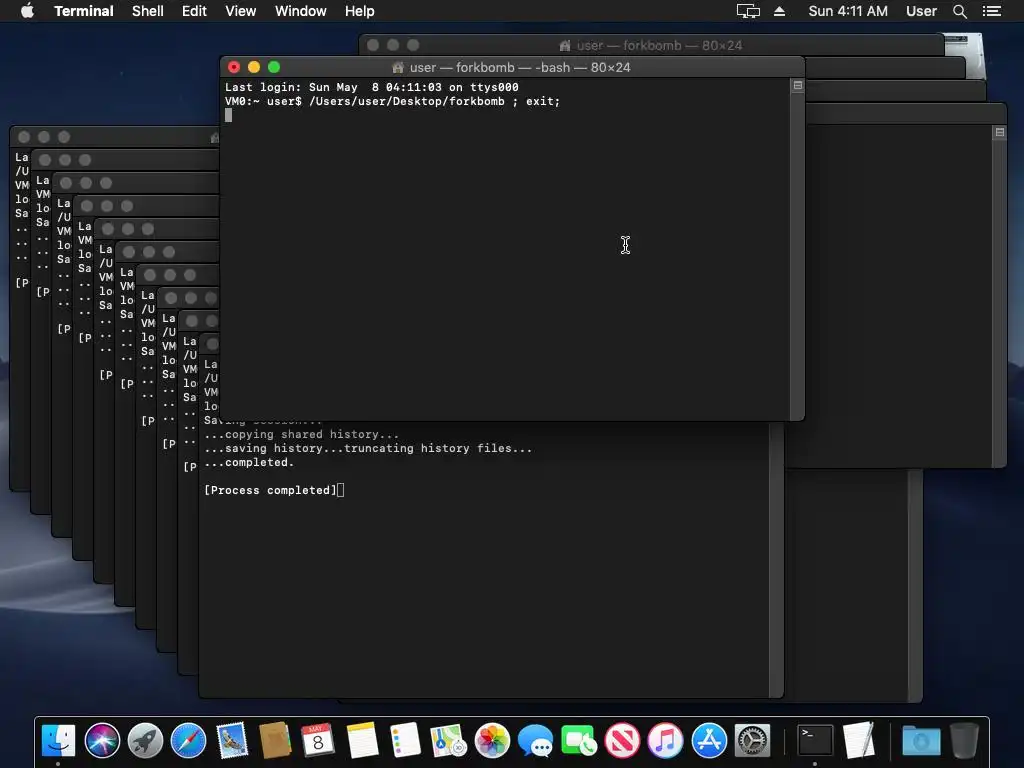This screenshot has height=768, width=1024.
Task: Open Spotlight search magnifier
Action: pyautogui.click(x=959, y=11)
